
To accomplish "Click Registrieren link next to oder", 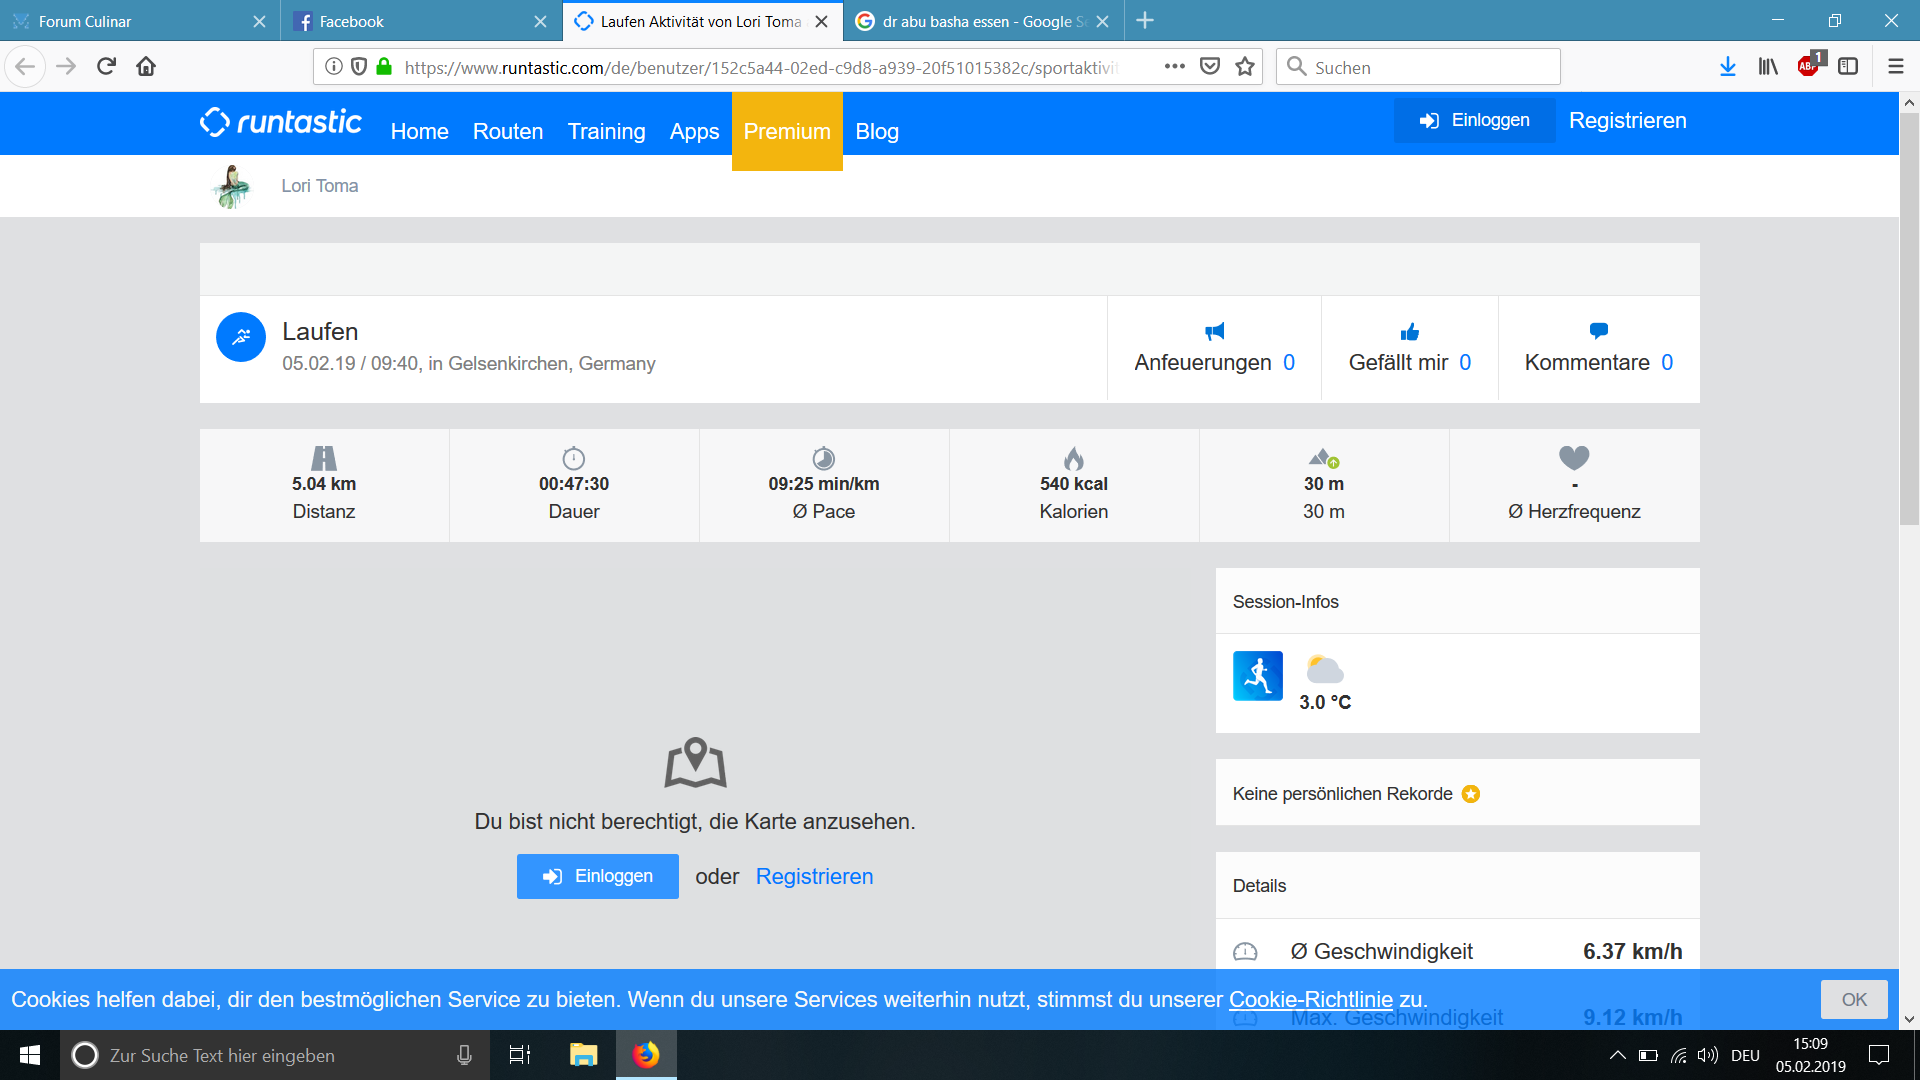I will 814,876.
